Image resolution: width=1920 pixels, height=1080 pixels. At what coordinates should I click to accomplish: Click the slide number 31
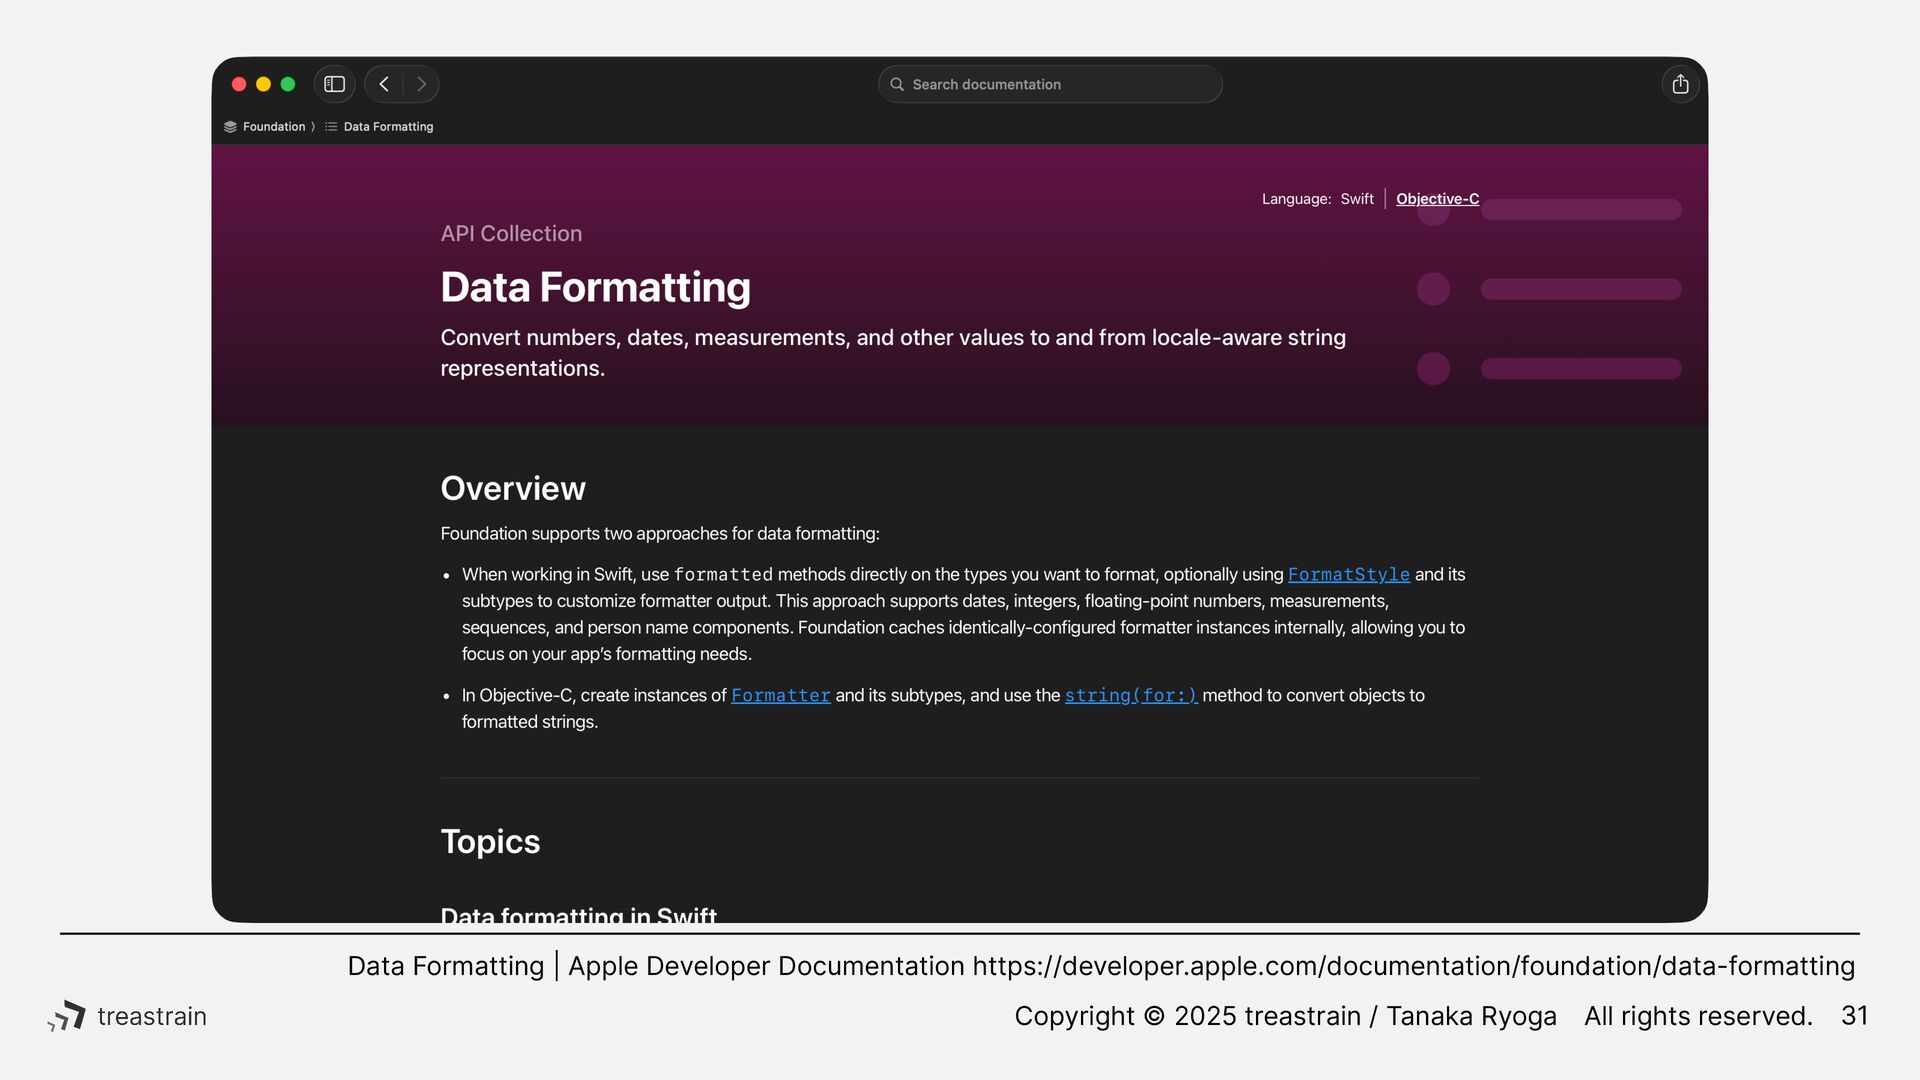(x=1854, y=1016)
